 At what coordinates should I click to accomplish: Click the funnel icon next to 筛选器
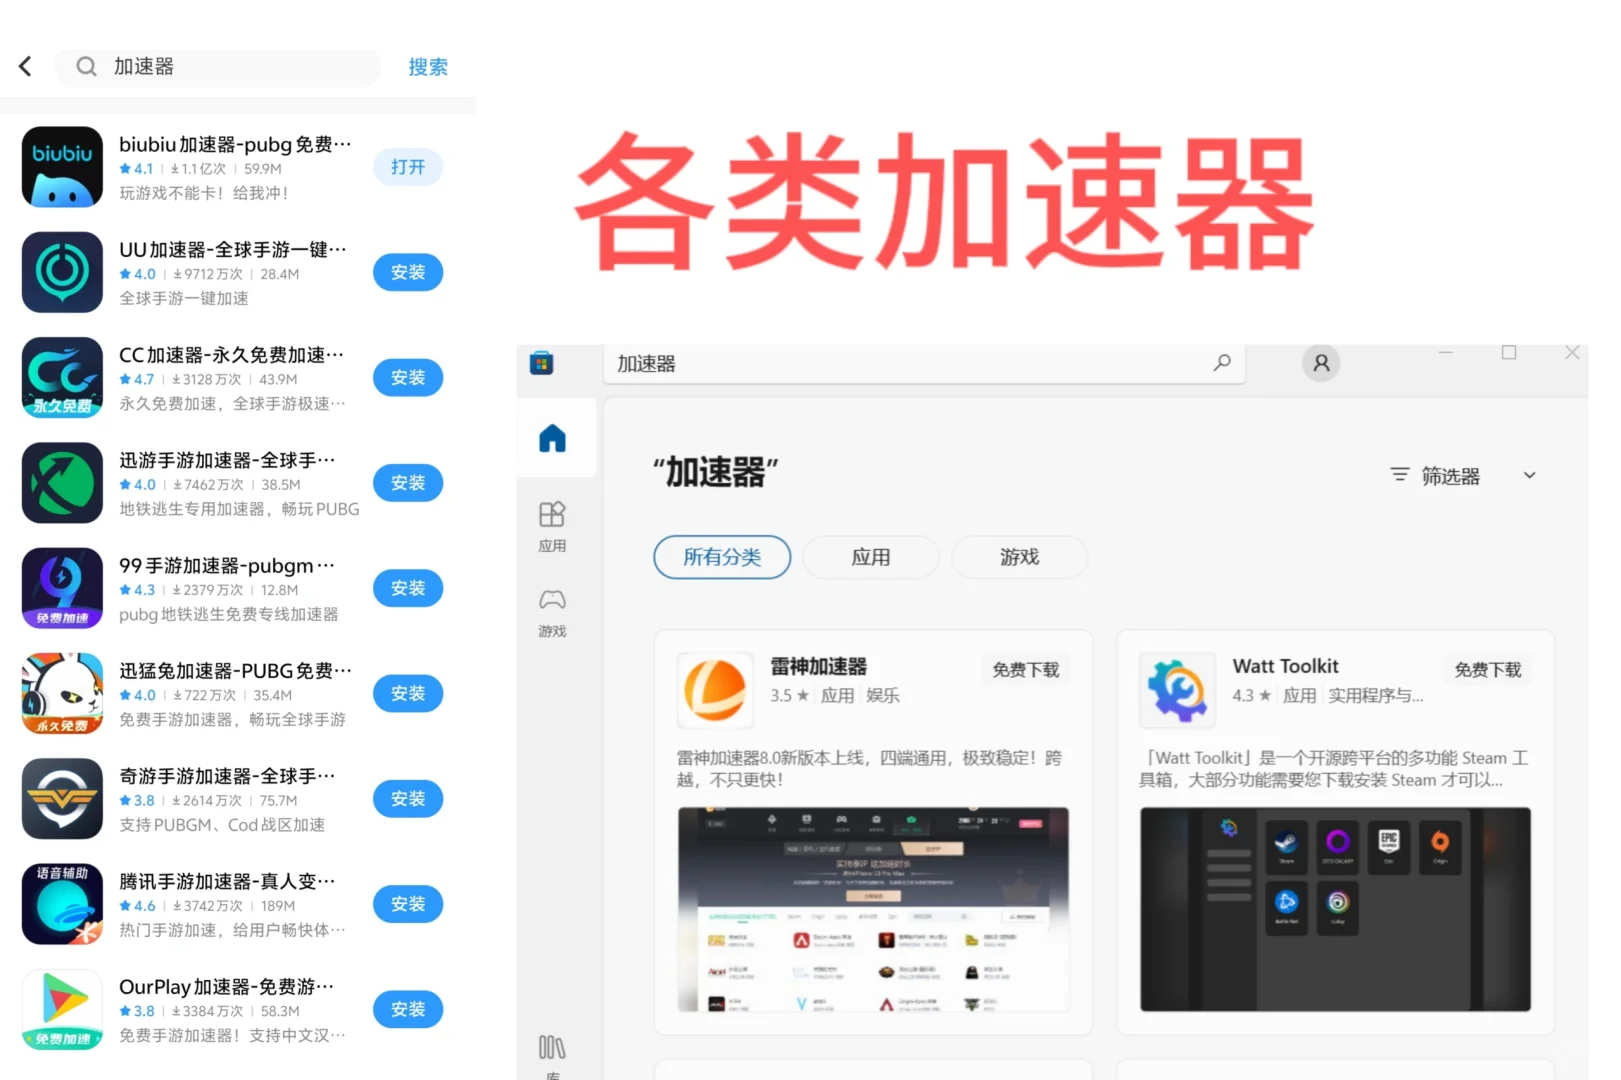click(1398, 475)
